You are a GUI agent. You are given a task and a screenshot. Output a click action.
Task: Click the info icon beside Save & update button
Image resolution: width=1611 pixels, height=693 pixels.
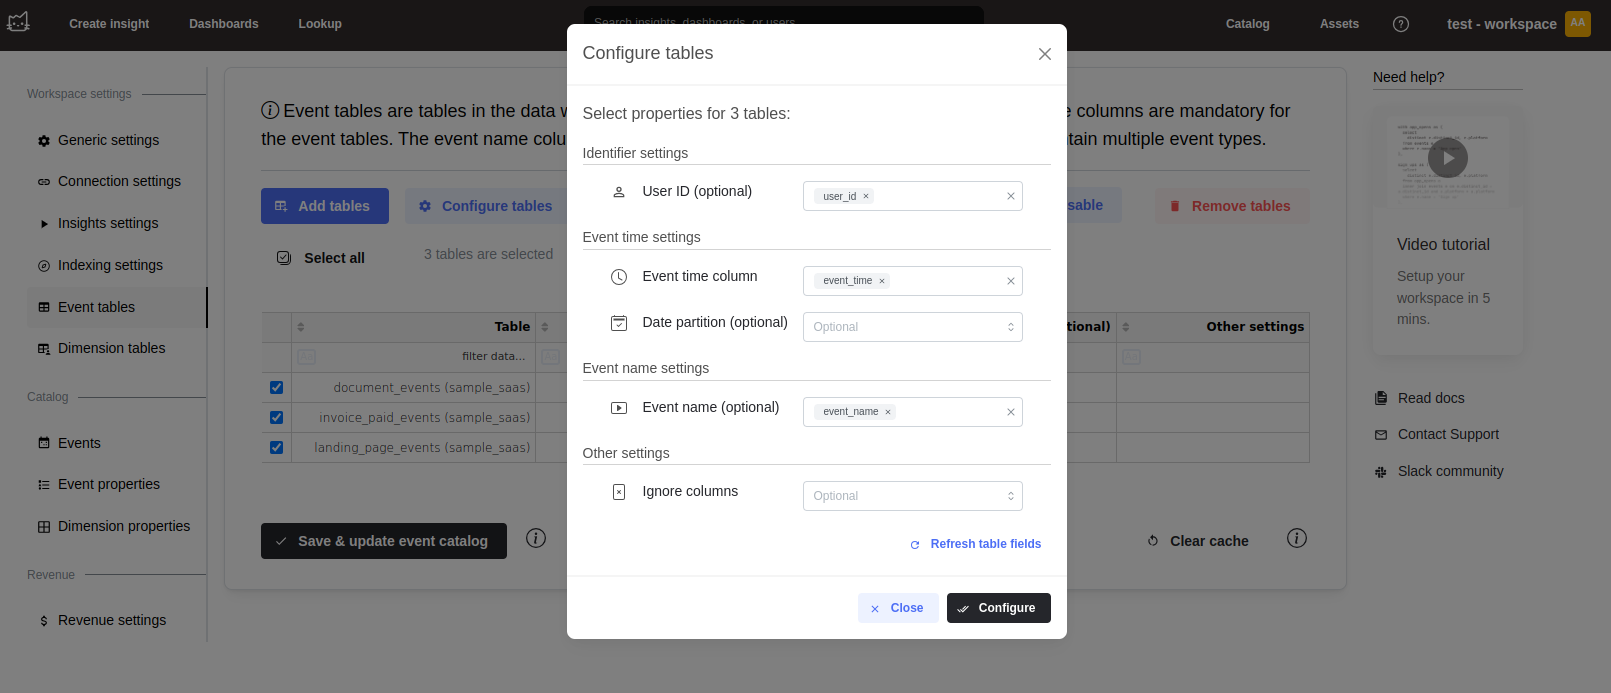(x=536, y=539)
